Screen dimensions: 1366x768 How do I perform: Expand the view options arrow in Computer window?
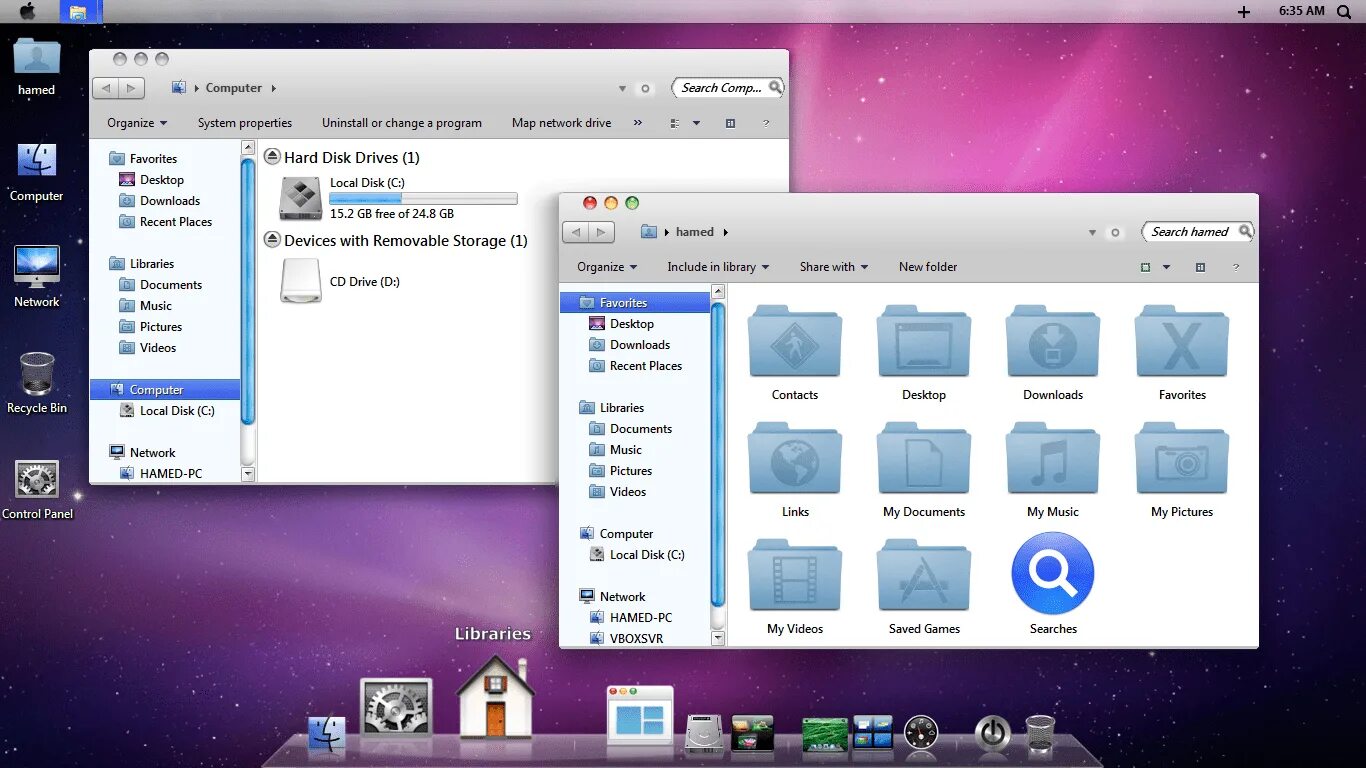697,123
